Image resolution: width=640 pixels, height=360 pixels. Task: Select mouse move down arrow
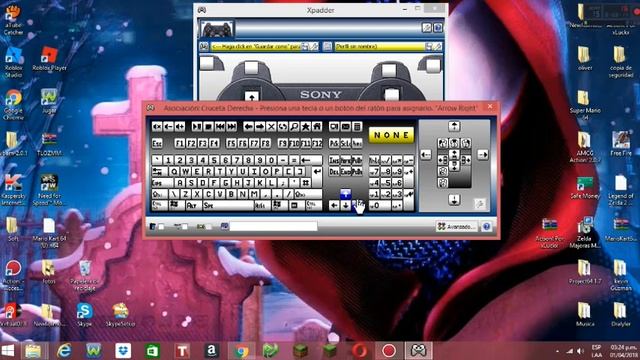pos(454,200)
